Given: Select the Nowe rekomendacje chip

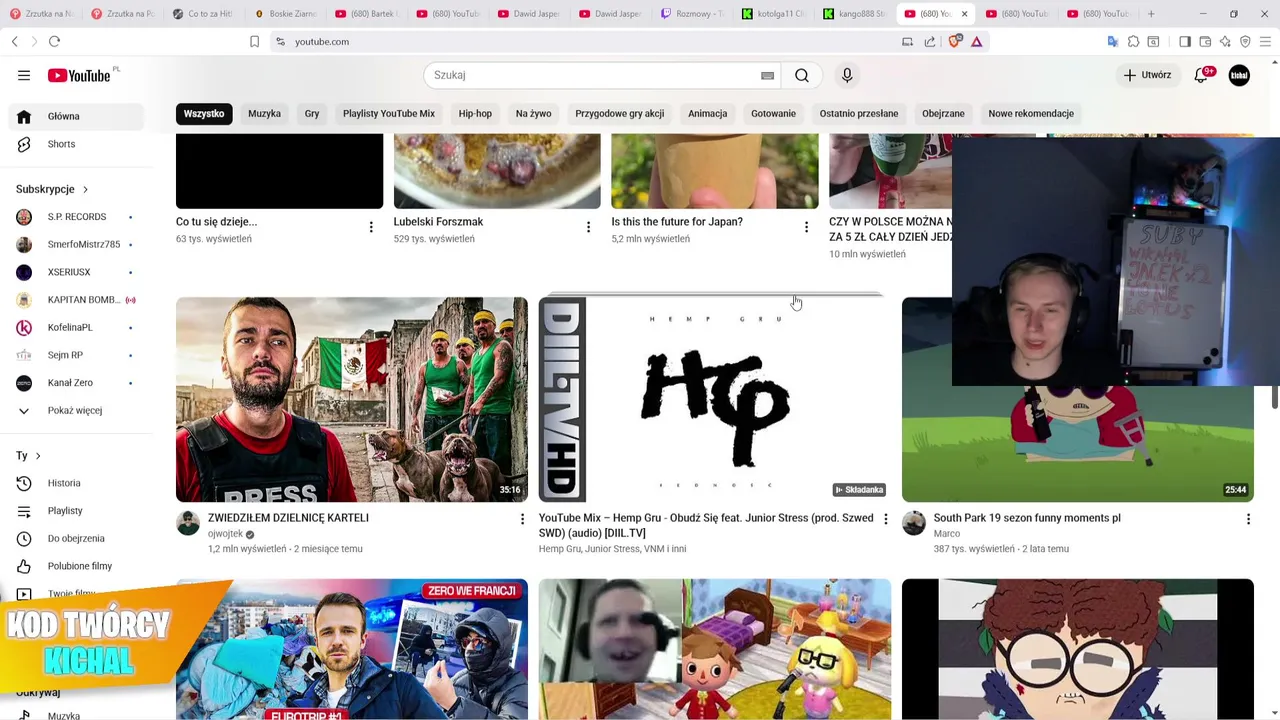Looking at the screenshot, I should (1031, 113).
